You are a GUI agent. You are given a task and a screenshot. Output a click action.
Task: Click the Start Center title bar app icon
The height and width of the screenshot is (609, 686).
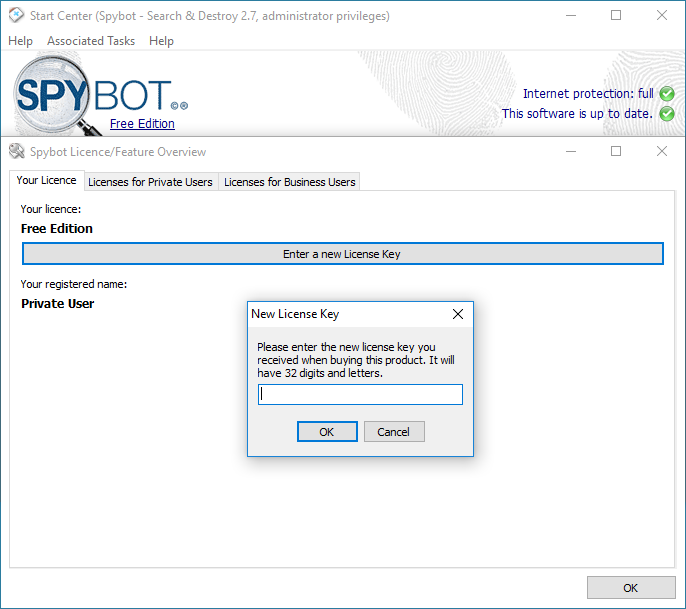coord(16,15)
